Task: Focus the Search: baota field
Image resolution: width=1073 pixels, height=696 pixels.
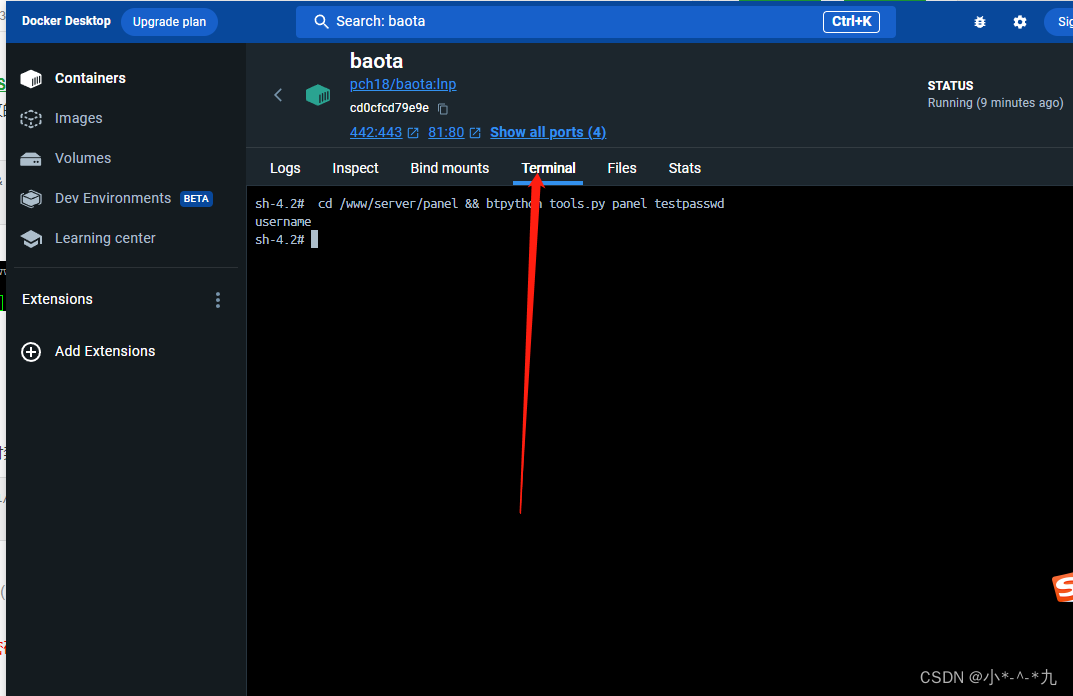Action: 595,22
